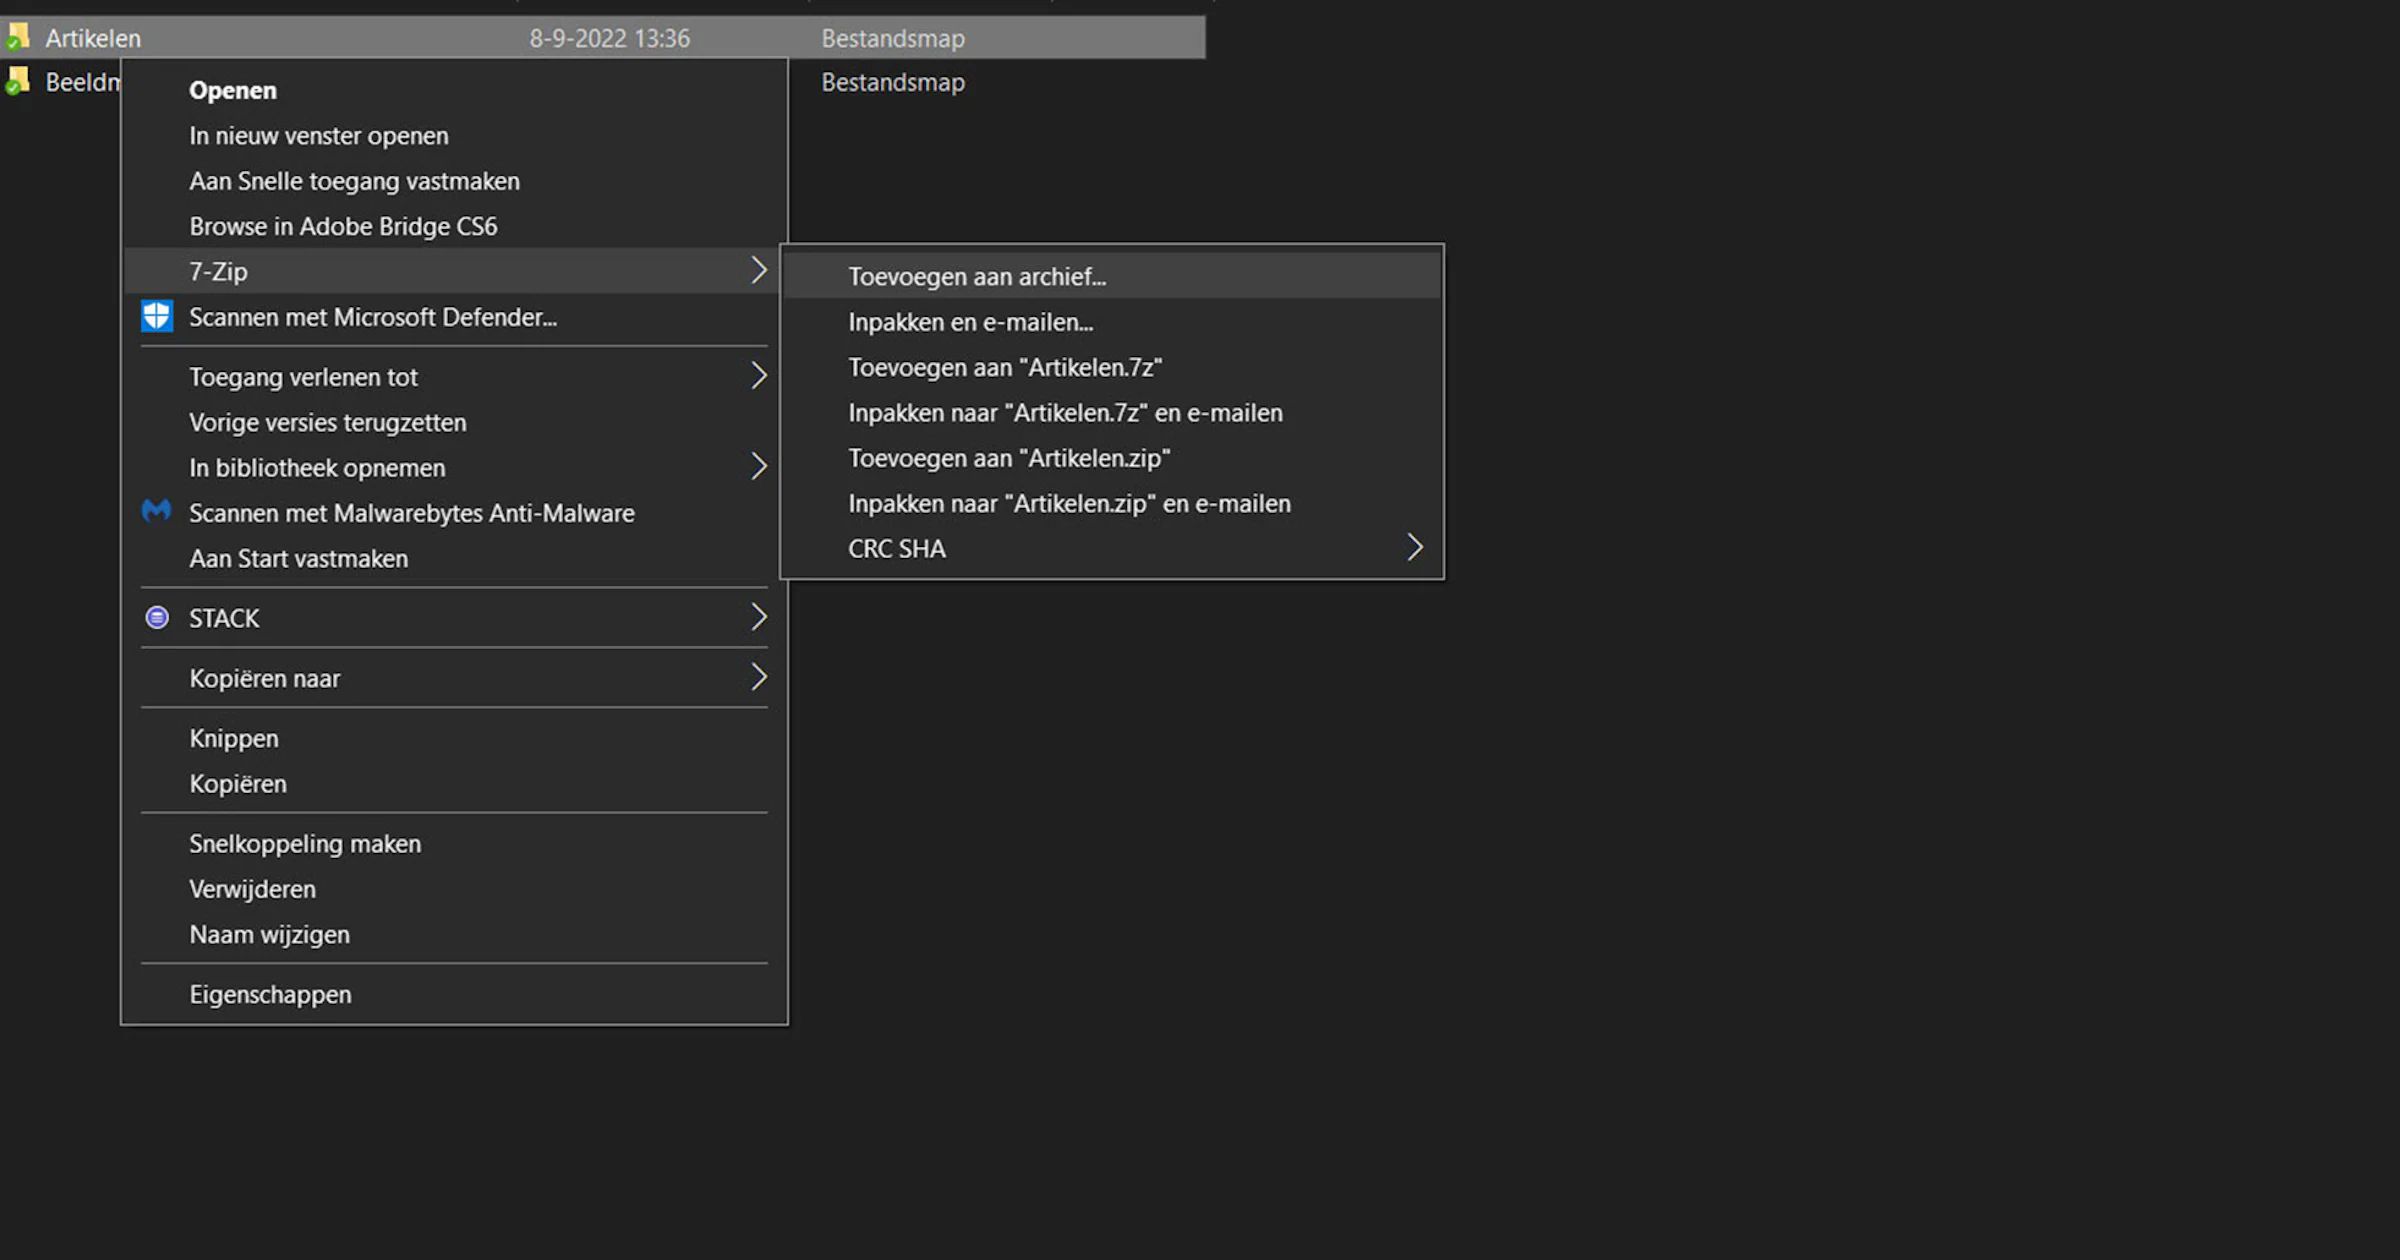2400x1260 pixels.
Task: Click the Beeldm folder icon
Action: tap(18, 81)
